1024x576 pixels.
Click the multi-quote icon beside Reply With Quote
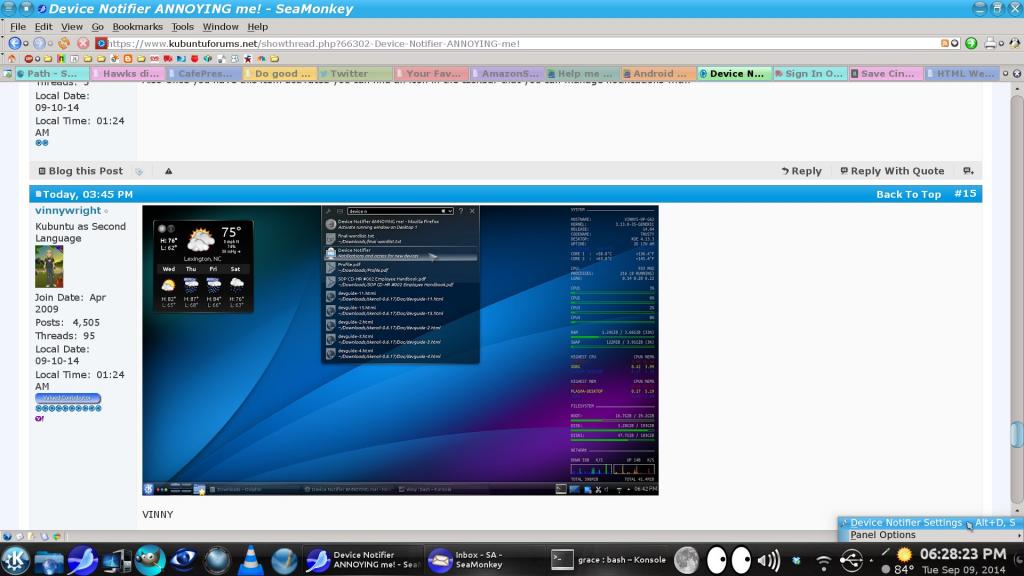(967, 171)
